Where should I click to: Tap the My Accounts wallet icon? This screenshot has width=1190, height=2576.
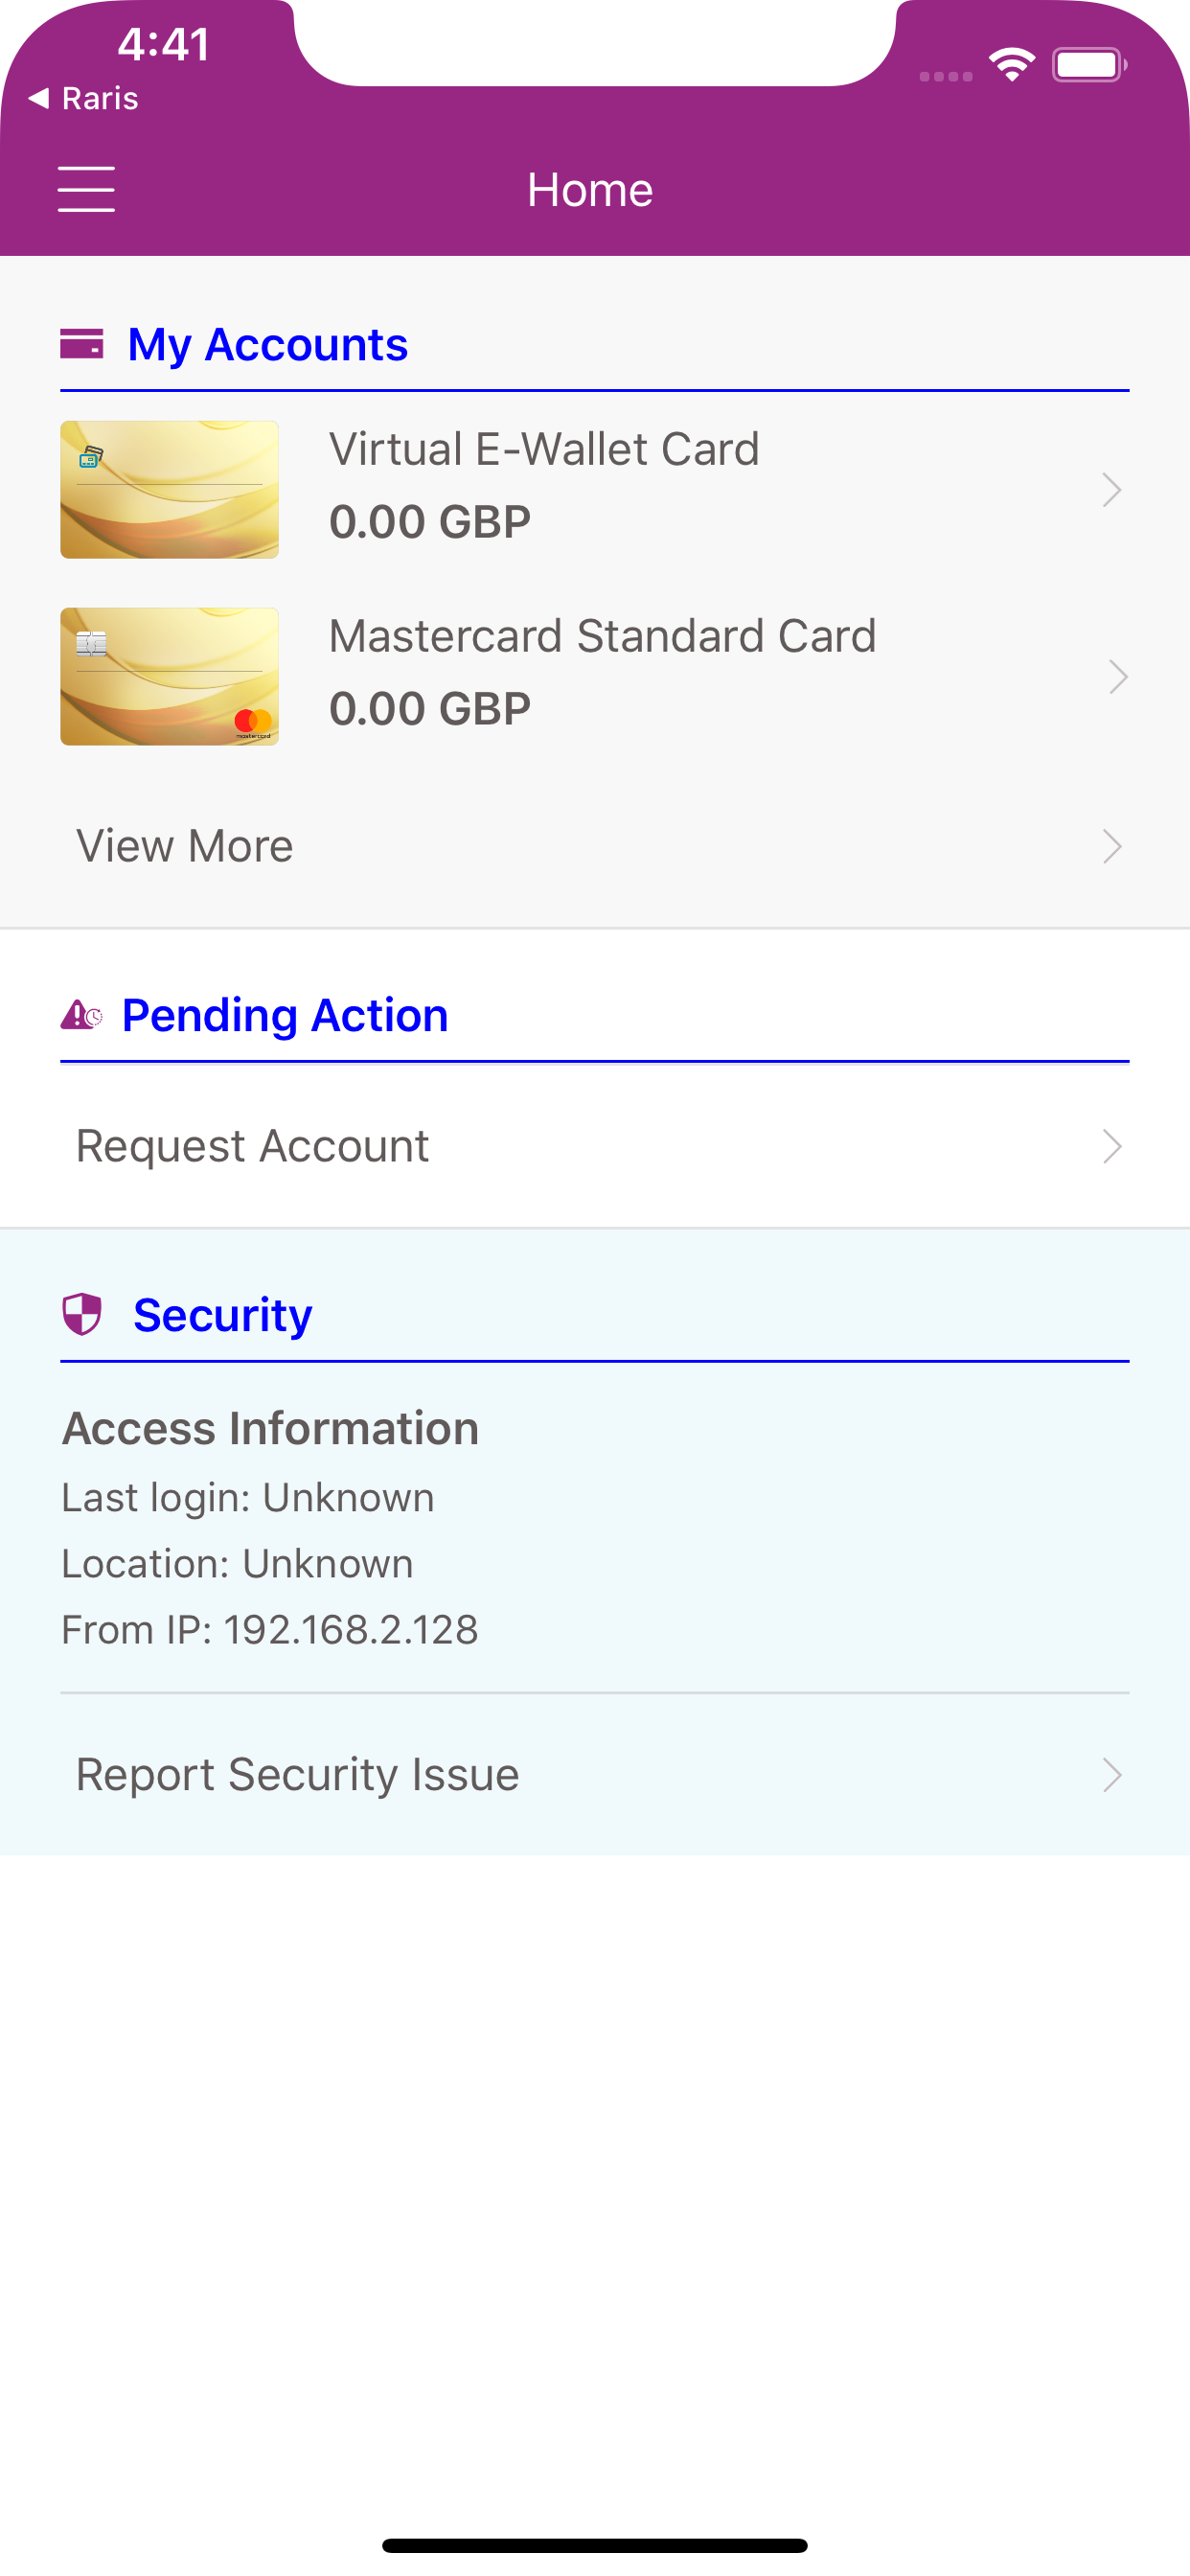[x=82, y=343]
